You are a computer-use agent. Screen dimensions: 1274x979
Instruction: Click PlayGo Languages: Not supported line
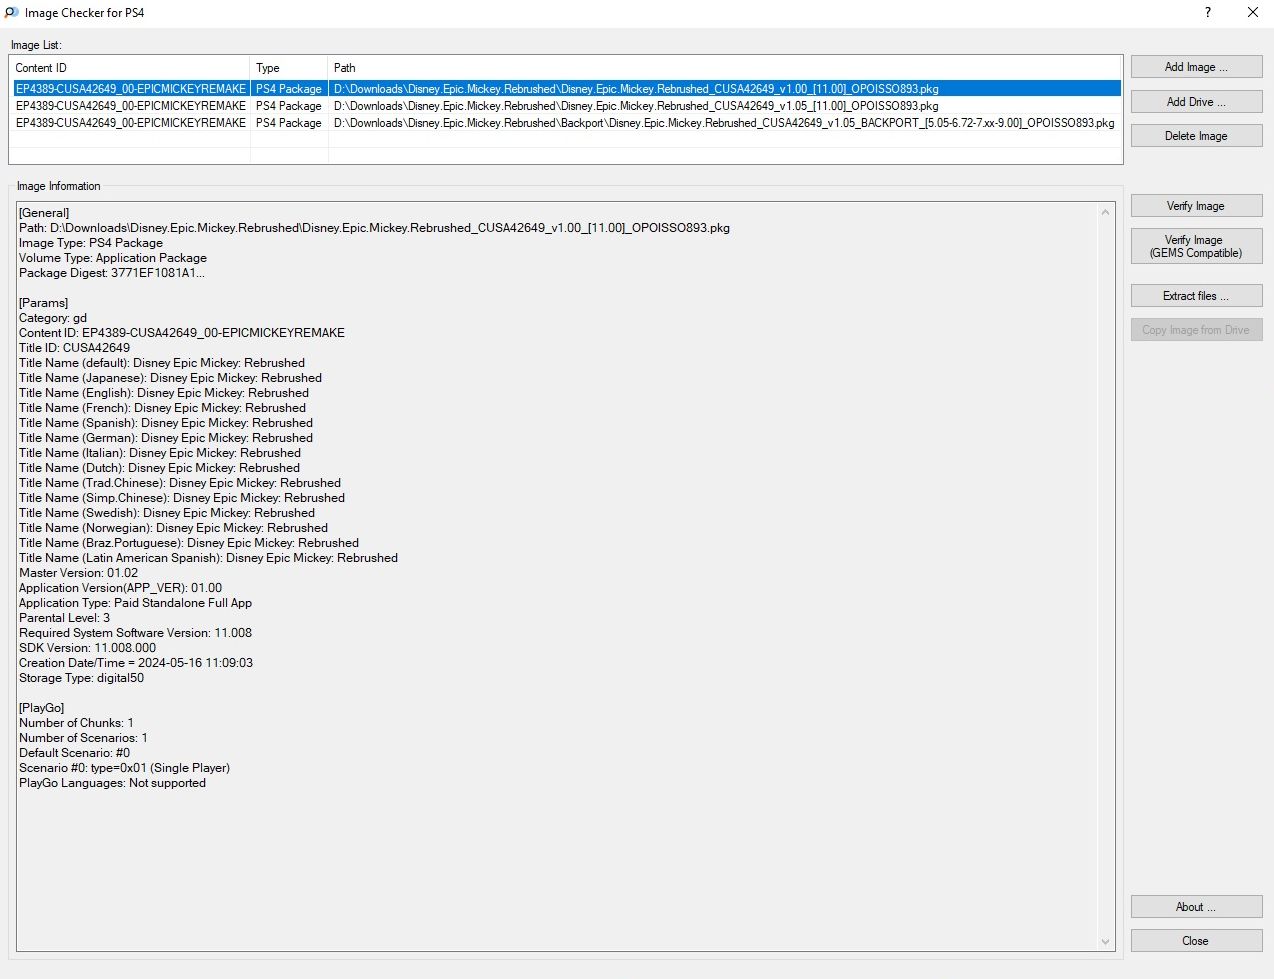[x=113, y=783]
